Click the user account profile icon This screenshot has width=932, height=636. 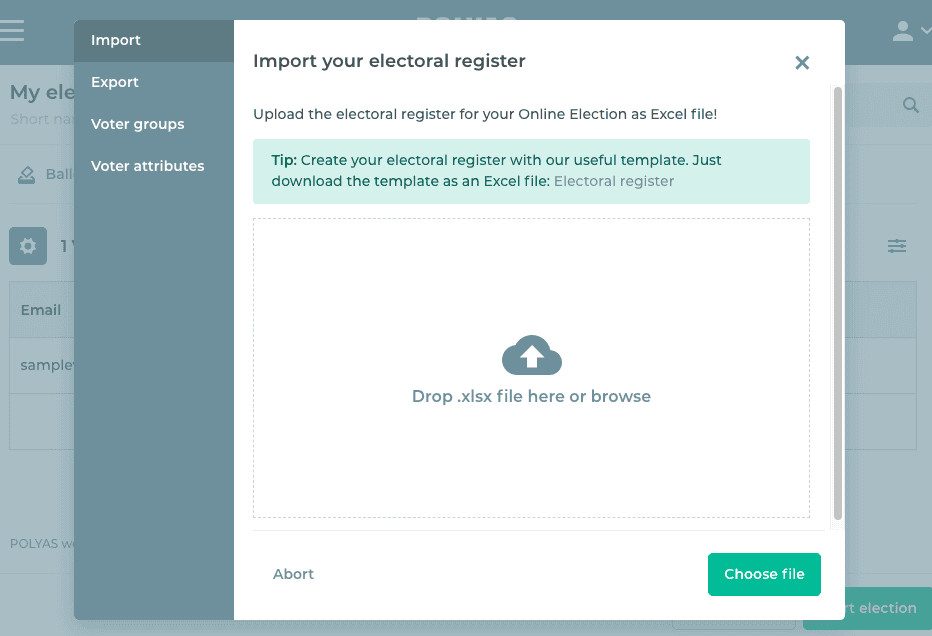click(903, 30)
